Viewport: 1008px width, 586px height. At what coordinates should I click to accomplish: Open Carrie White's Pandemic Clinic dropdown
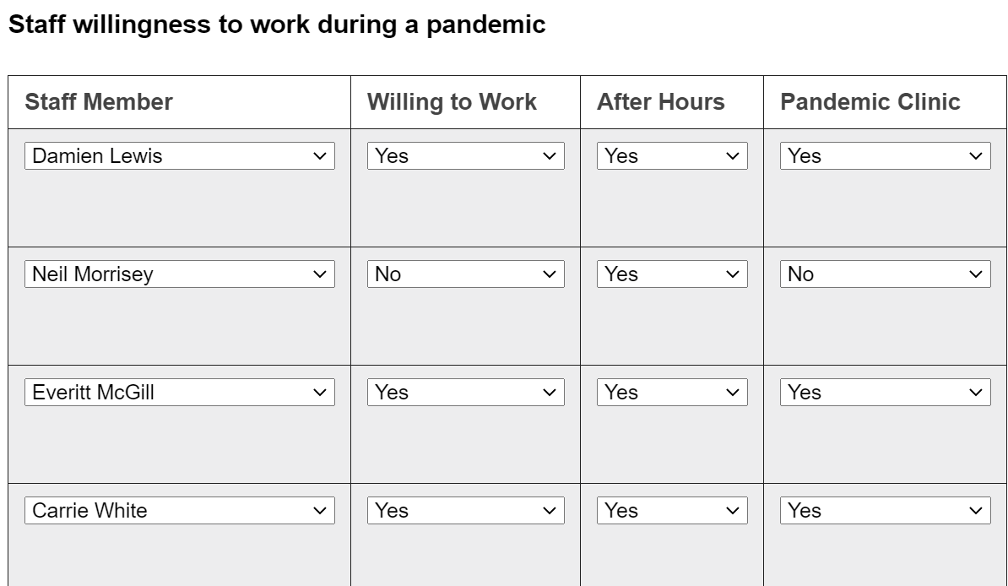pyautogui.click(x=885, y=511)
